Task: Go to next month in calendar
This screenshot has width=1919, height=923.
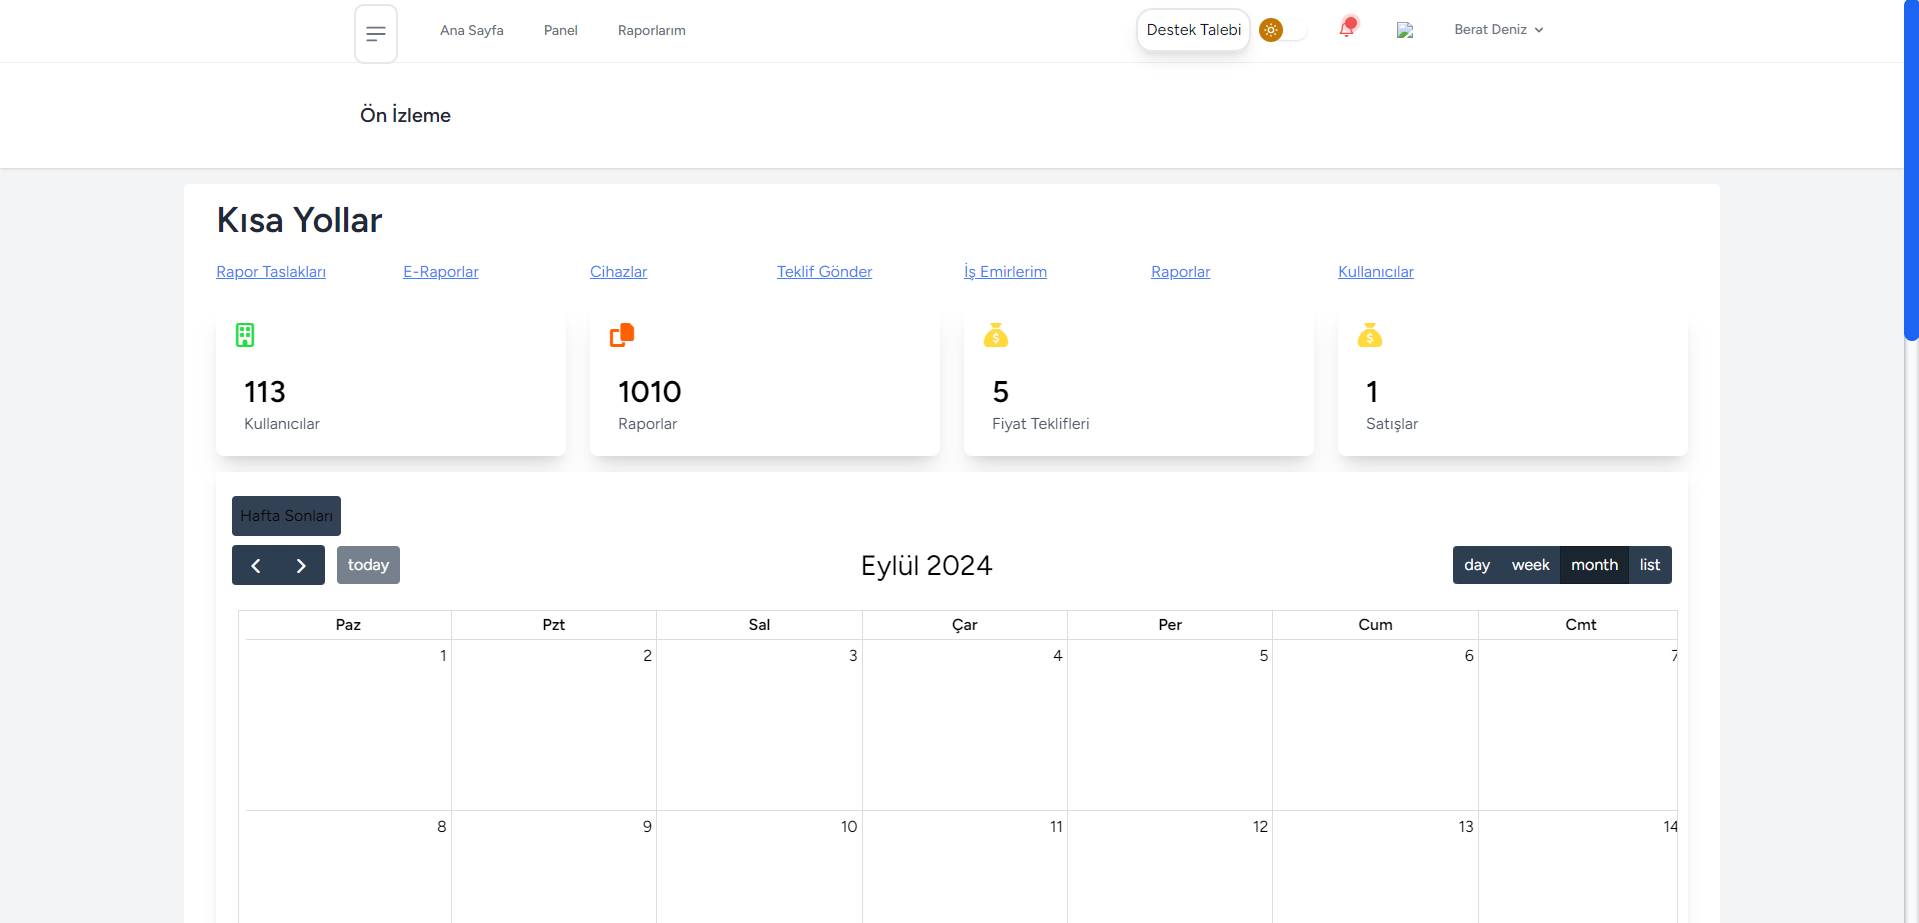Action: coord(301,565)
